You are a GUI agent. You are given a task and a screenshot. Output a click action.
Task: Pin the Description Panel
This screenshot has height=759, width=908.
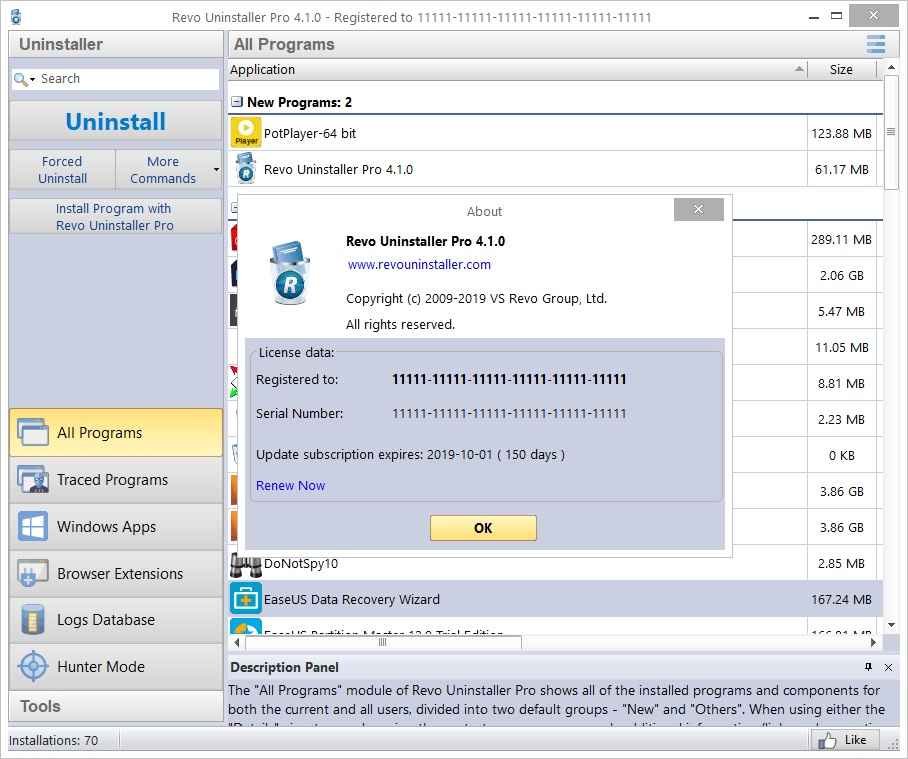click(868, 667)
